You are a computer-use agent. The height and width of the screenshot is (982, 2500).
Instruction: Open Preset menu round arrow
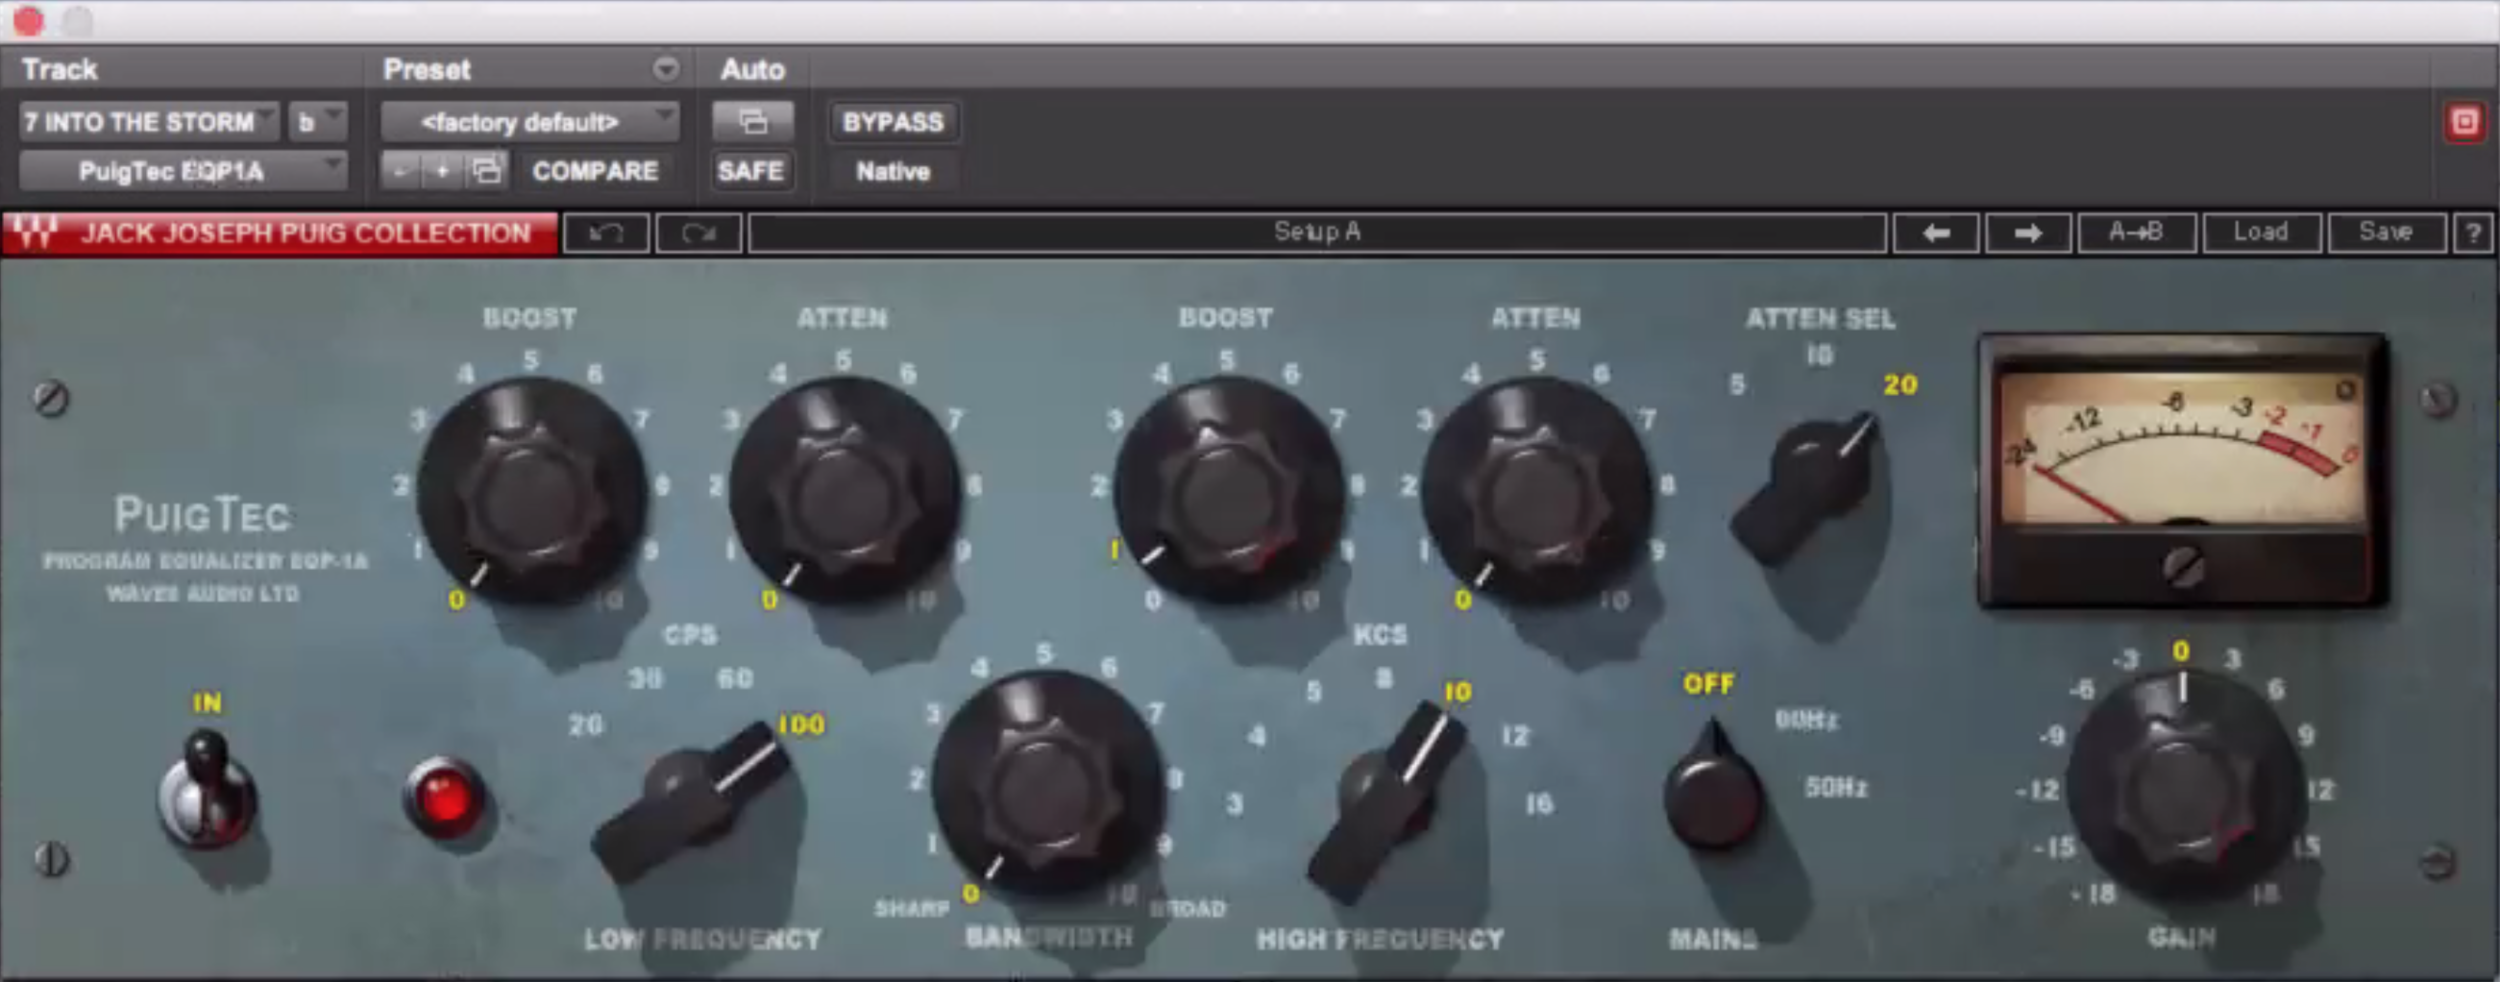tap(666, 69)
